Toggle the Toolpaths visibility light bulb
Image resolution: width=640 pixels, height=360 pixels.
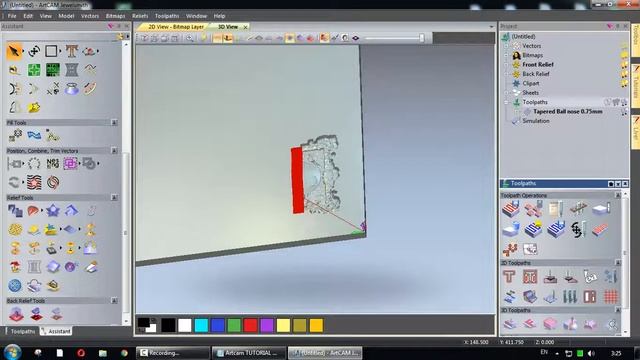pos(624,102)
